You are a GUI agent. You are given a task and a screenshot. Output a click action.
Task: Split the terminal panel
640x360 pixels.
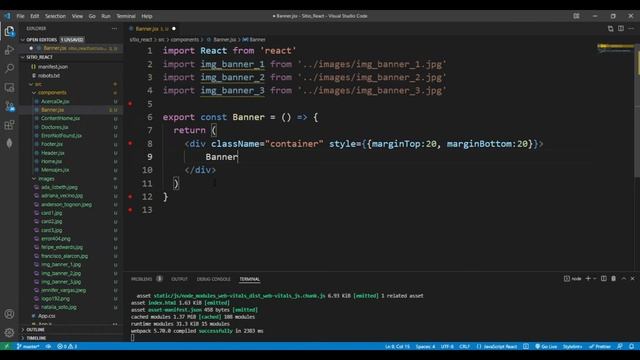coord(603,278)
